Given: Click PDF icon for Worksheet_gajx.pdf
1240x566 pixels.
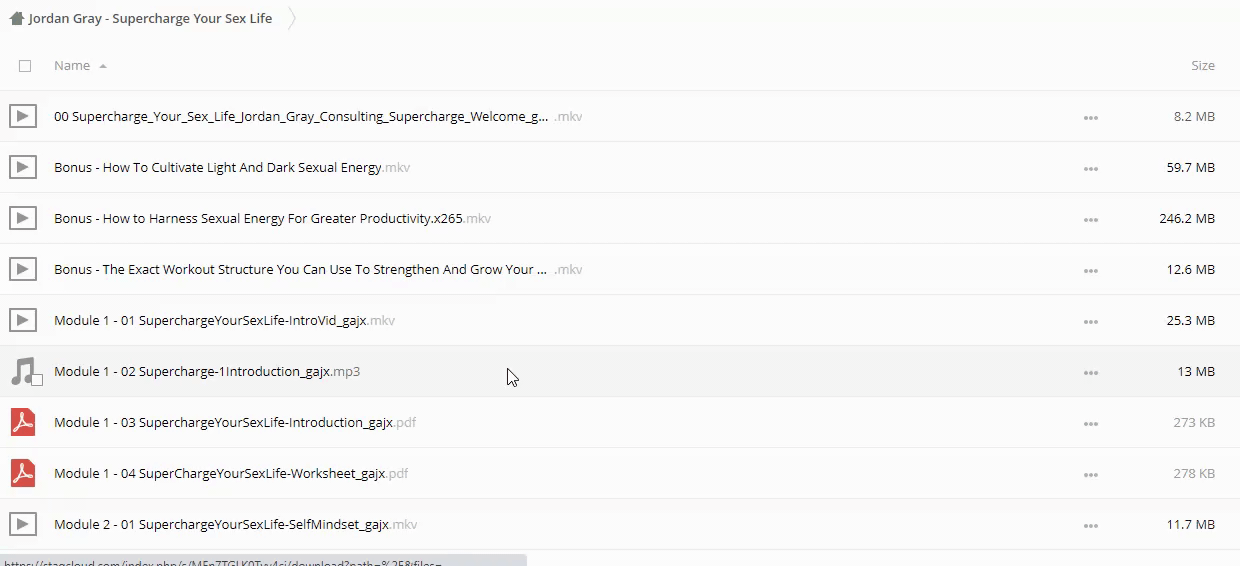Looking at the screenshot, I should pyautogui.click(x=23, y=473).
